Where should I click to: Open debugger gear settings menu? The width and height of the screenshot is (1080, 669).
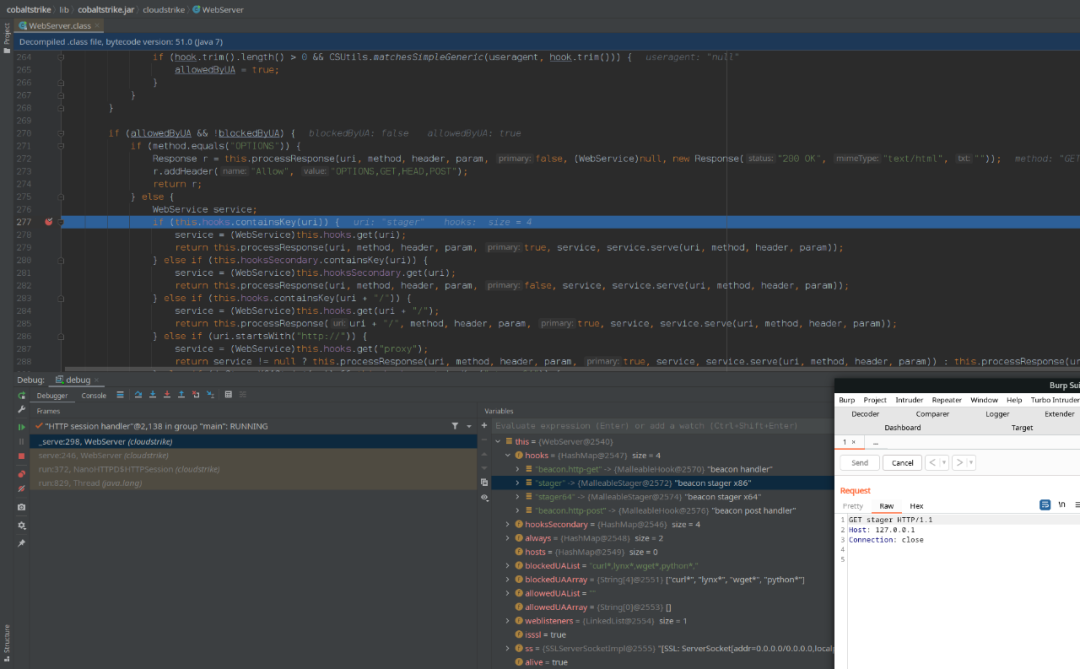point(21,526)
